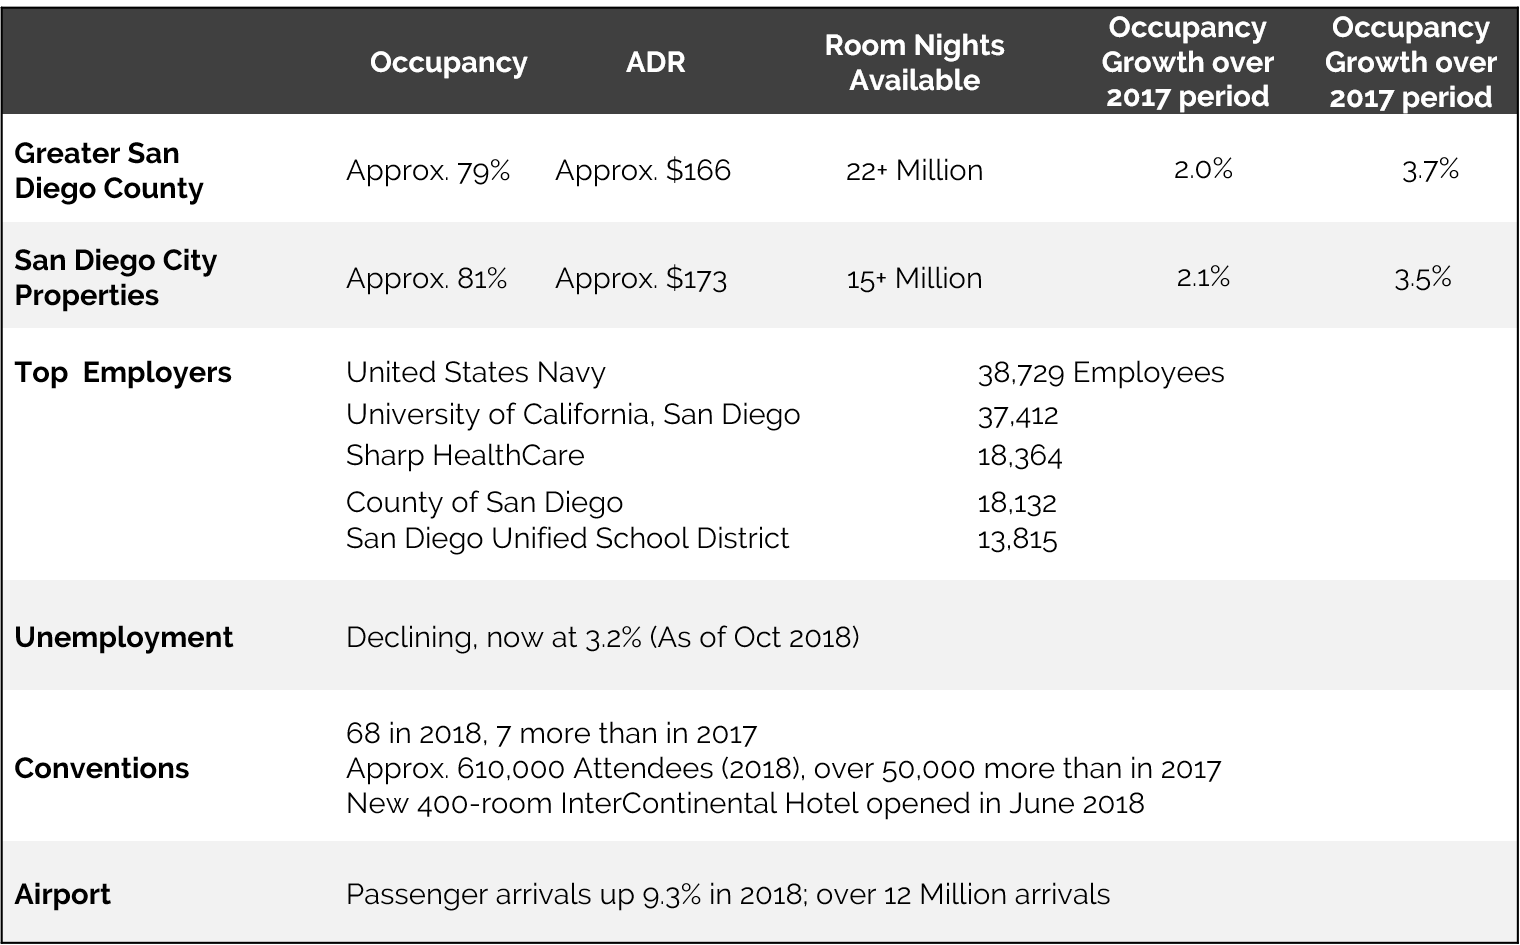Viewport: 1520px width, 945px height.
Task: Click the Conventions row label
Action: (102, 768)
